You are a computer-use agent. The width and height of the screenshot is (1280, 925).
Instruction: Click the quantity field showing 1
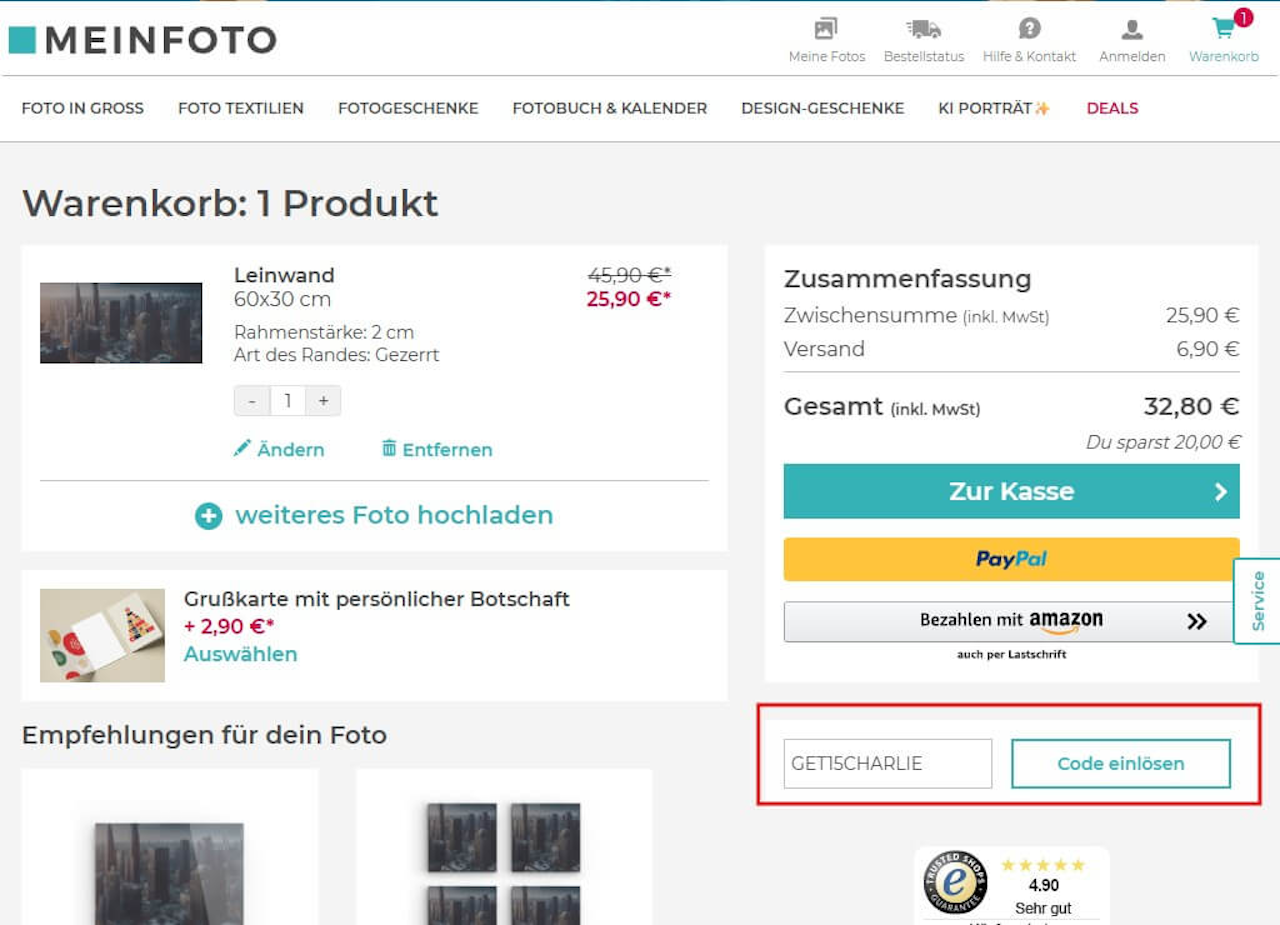coord(288,401)
